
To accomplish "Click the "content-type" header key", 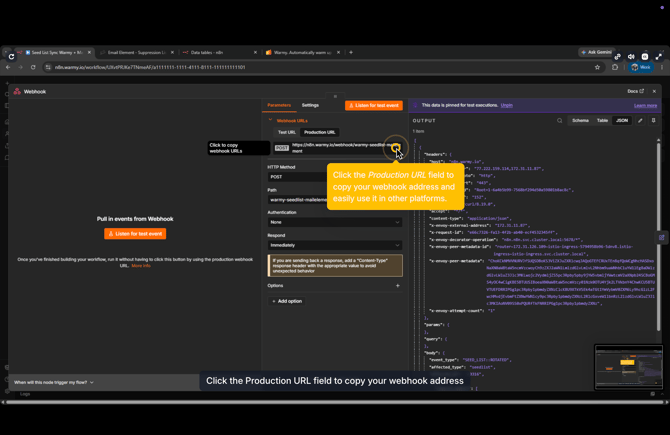I will 446,218.
